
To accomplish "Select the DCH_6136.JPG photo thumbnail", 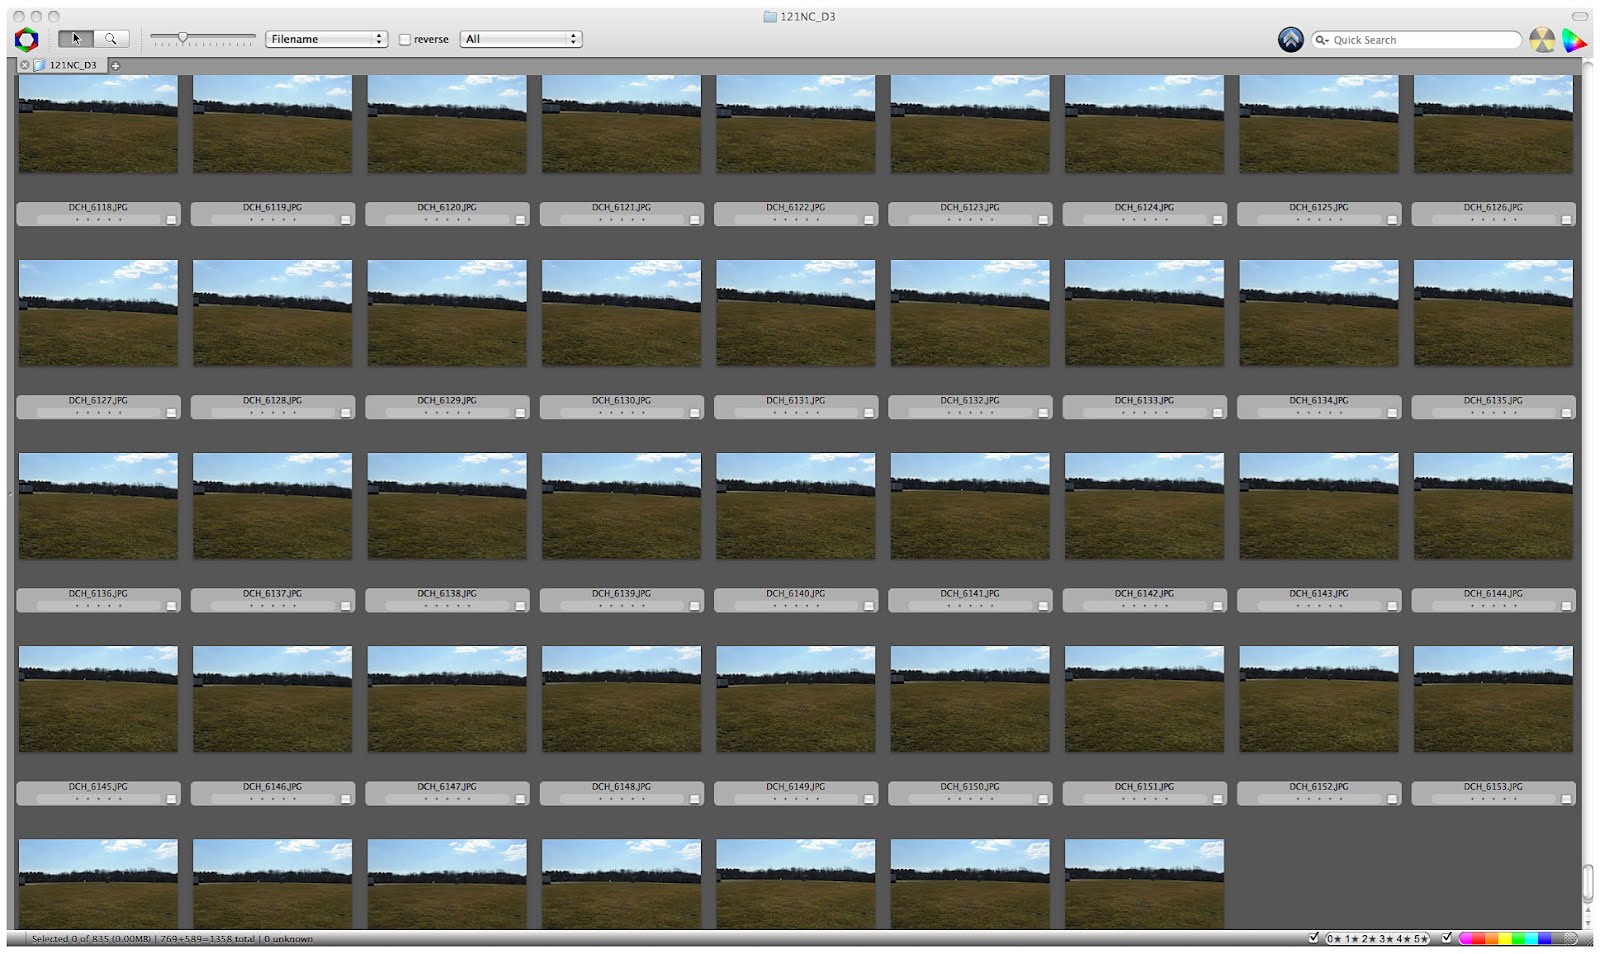I will pyautogui.click(x=98, y=506).
